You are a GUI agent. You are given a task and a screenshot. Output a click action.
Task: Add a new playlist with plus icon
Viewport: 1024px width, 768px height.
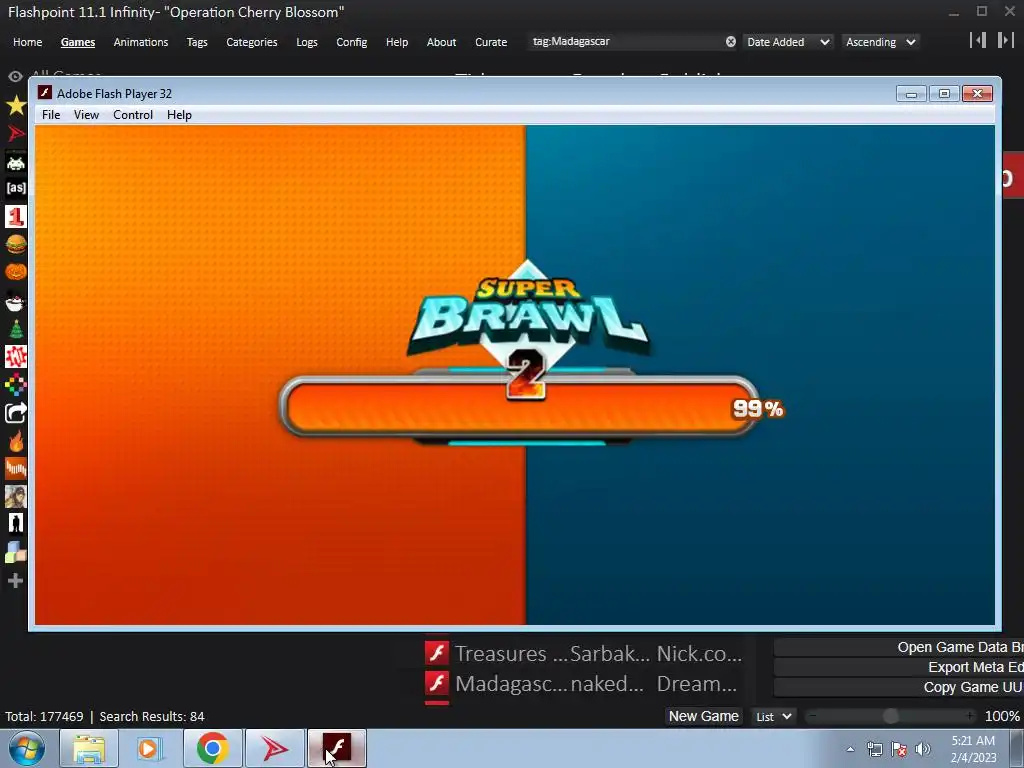tap(16, 580)
